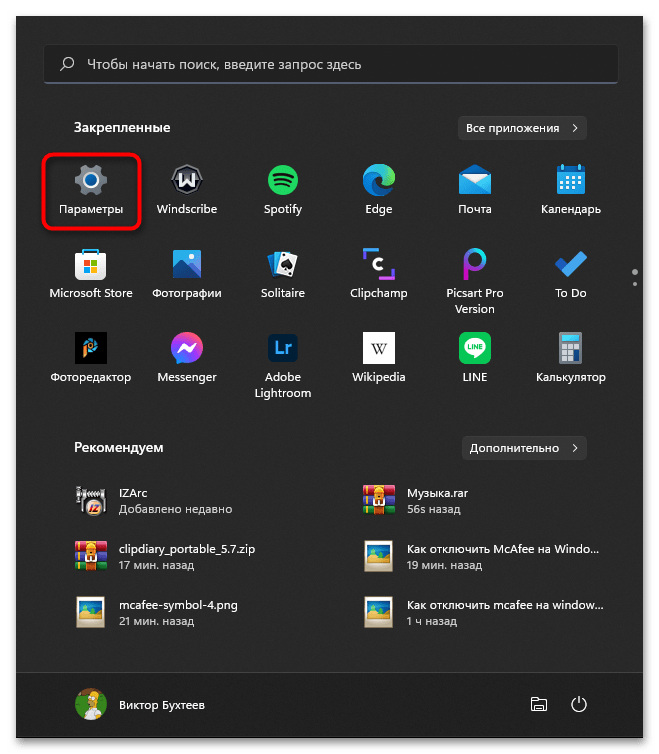
Task: Click the search field to type a query
Action: (x=331, y=64)
